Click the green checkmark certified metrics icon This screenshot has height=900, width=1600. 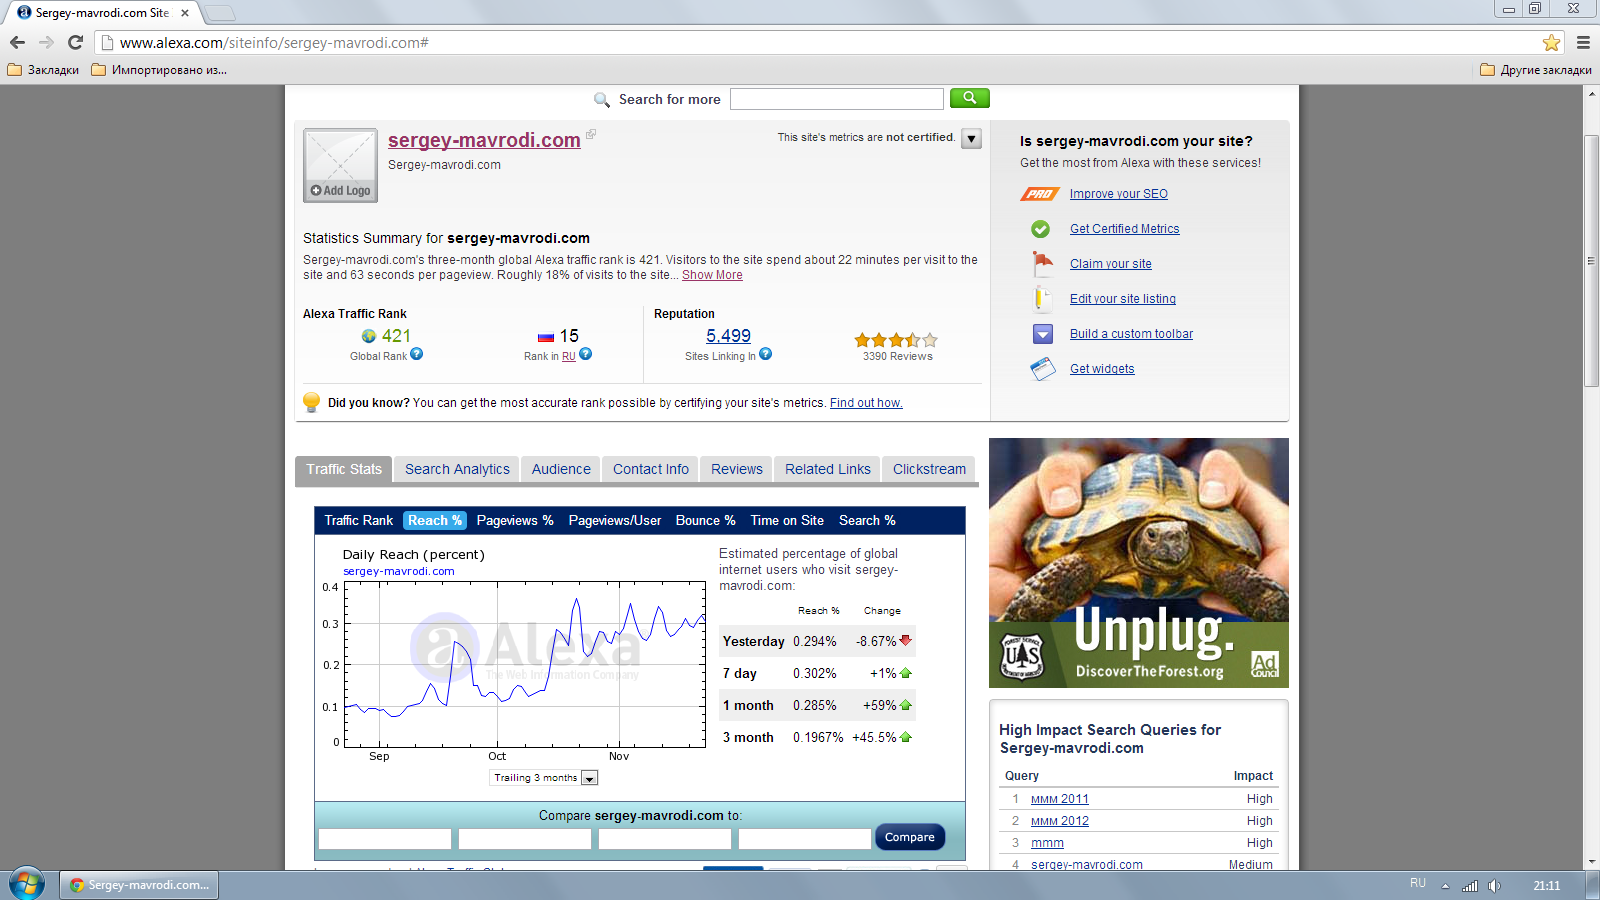click(x=1041, y=229)
